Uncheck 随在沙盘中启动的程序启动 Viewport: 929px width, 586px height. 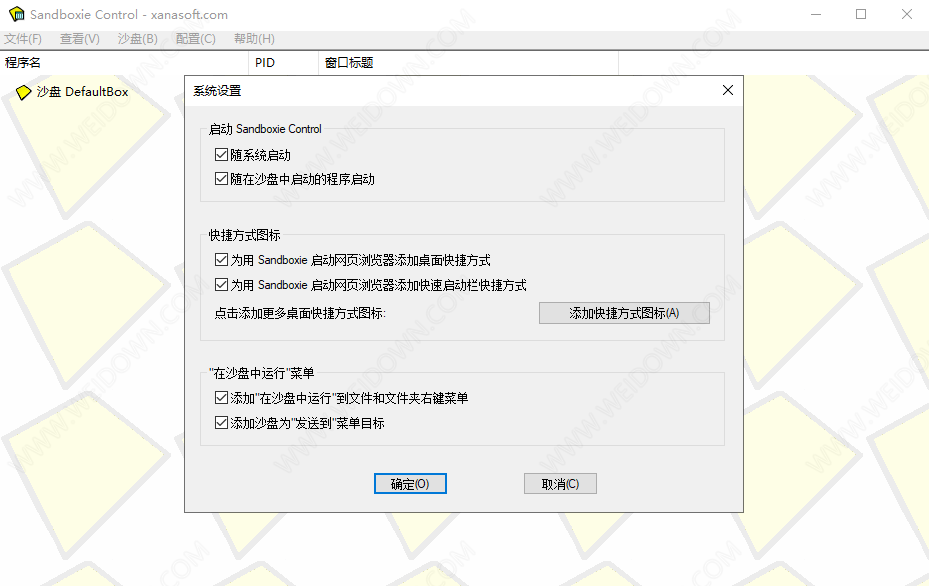pyautogui.click(x=221, y=179)
